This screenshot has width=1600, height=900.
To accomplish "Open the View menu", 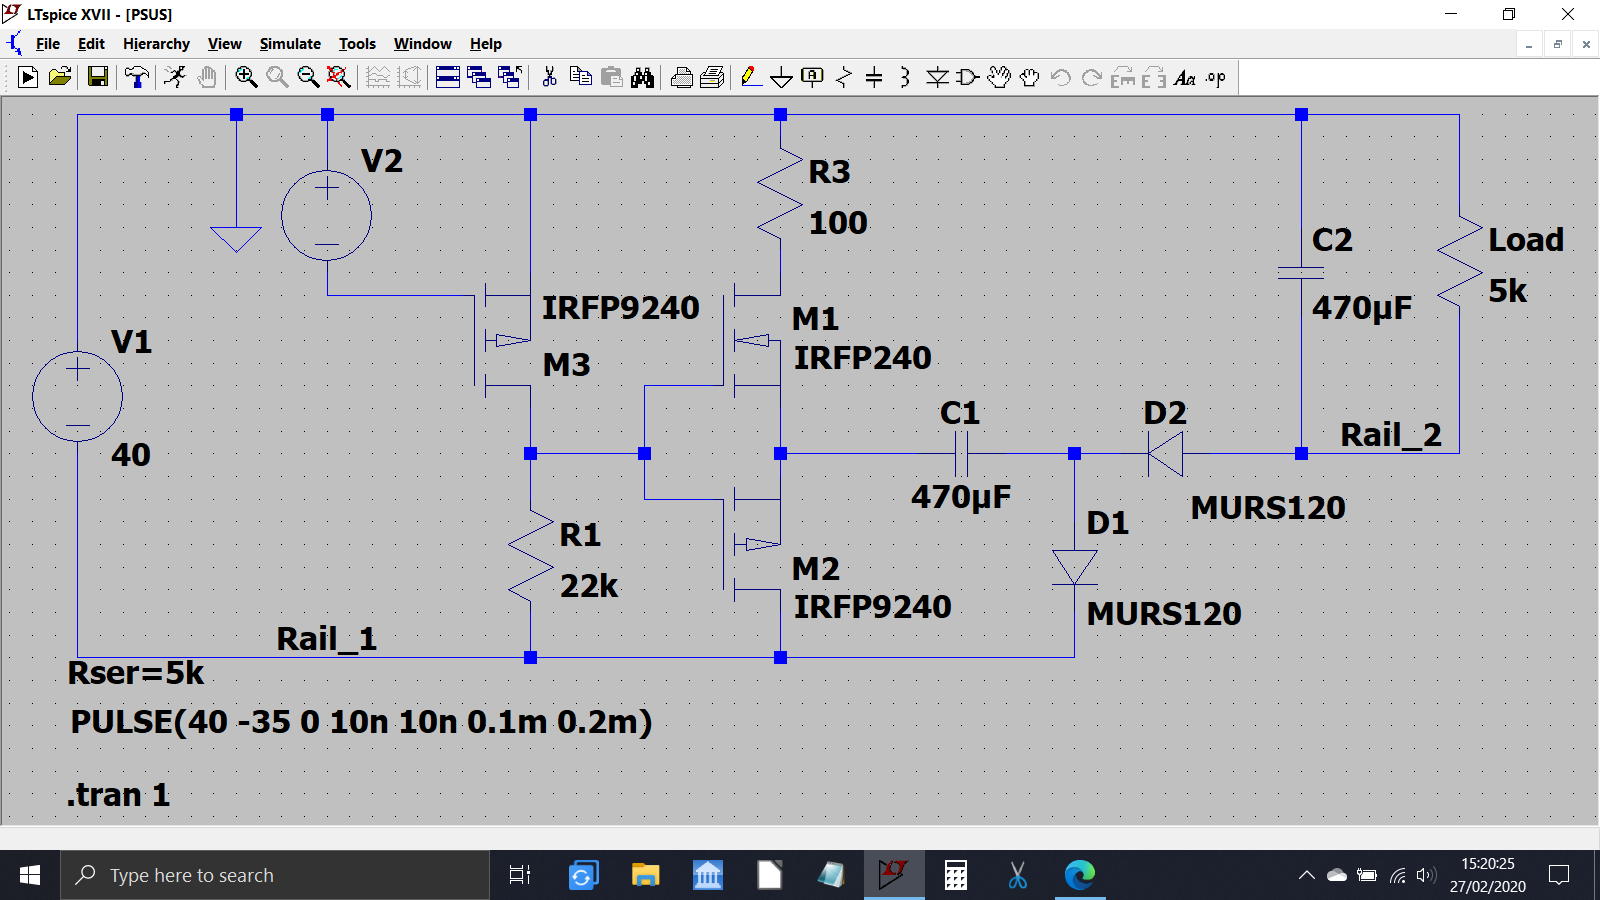I will pos(225,44).
